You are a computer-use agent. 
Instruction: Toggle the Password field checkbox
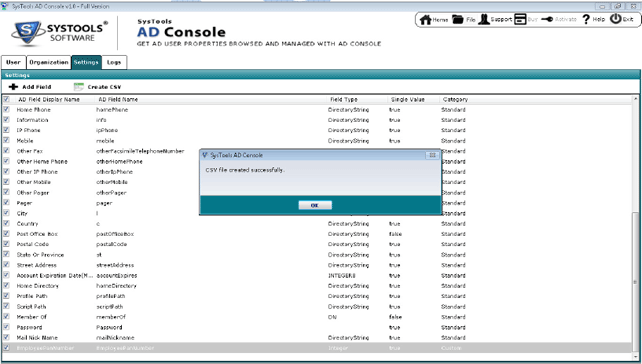click(6, 327)
